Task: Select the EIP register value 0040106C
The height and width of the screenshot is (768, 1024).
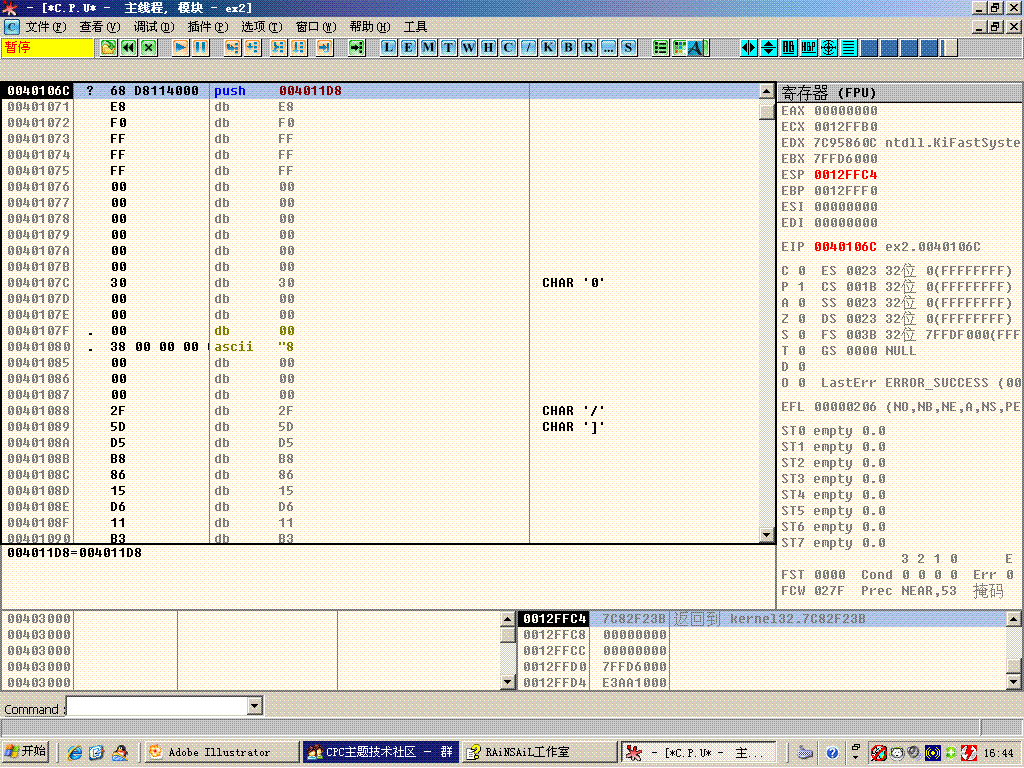Action: [846, 247]
